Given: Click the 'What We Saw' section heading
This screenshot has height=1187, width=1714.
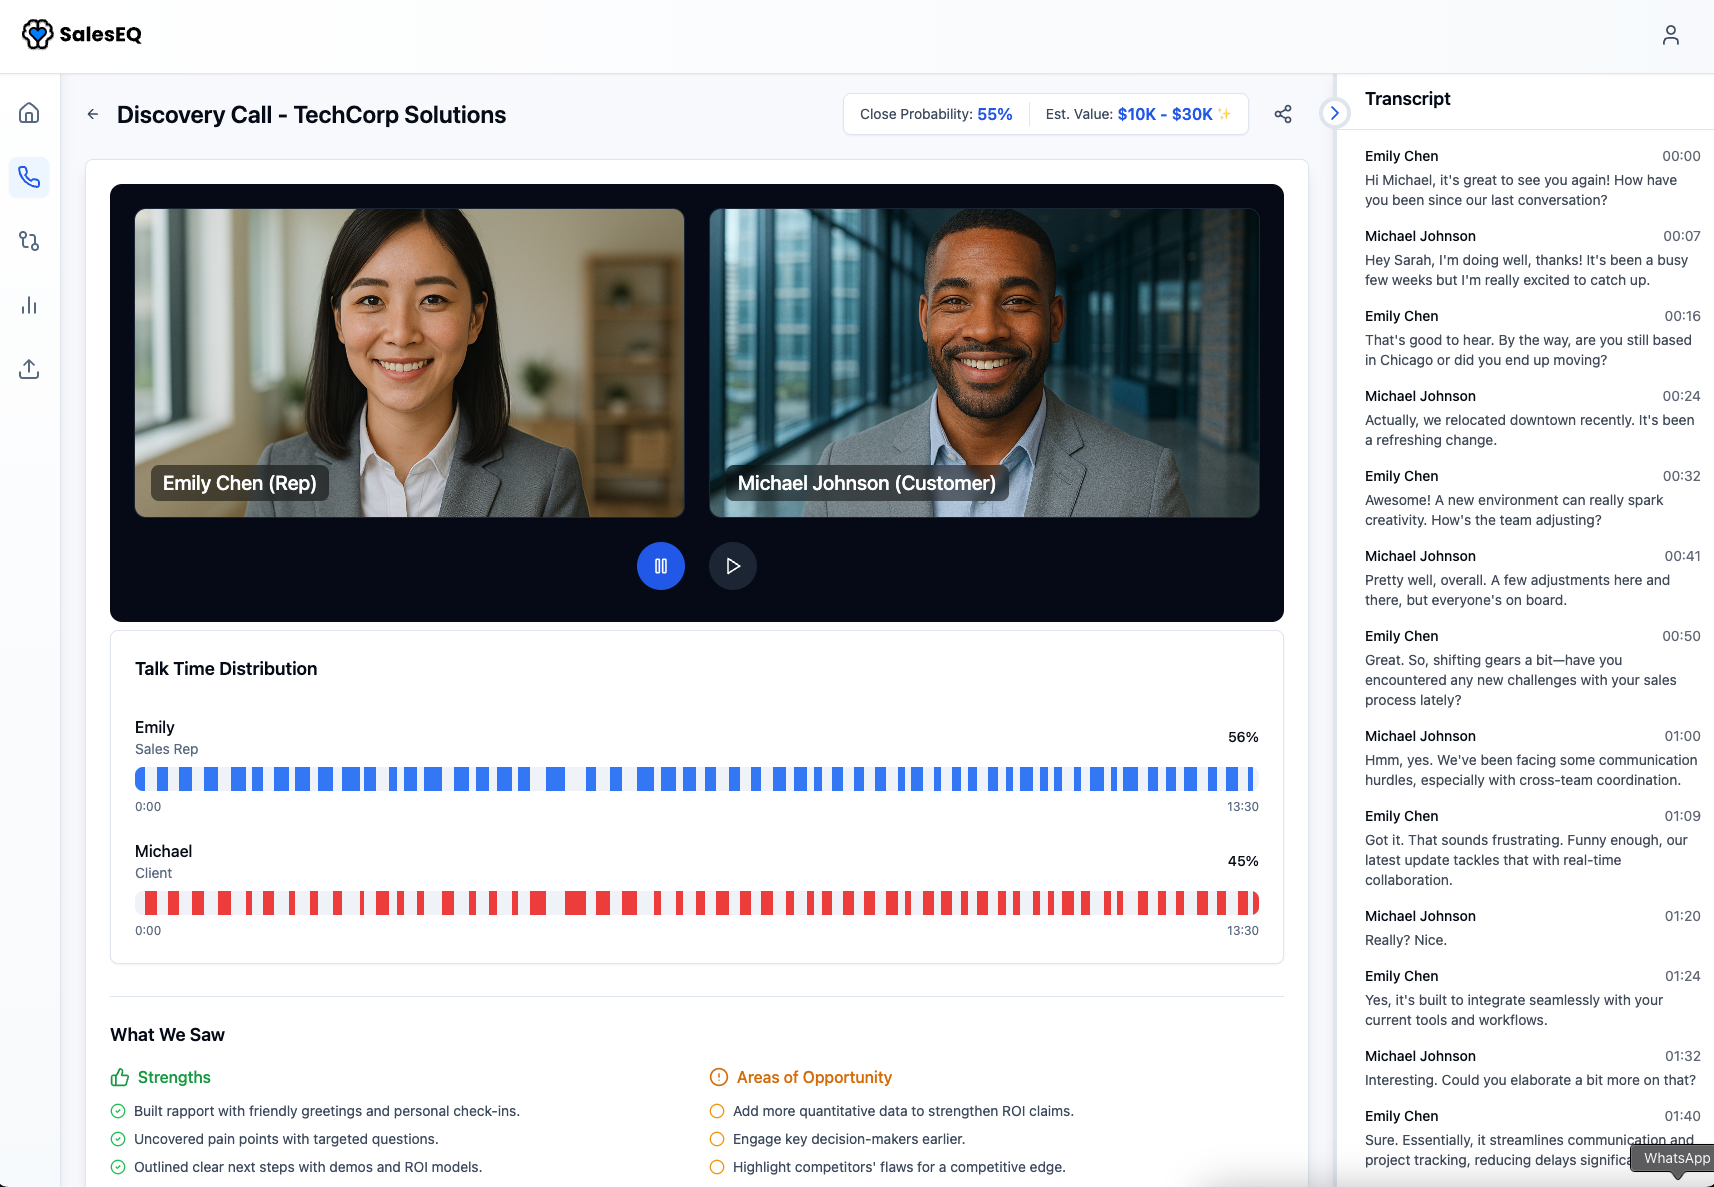Looking at the screenshot, I should tap(168, 1035).
